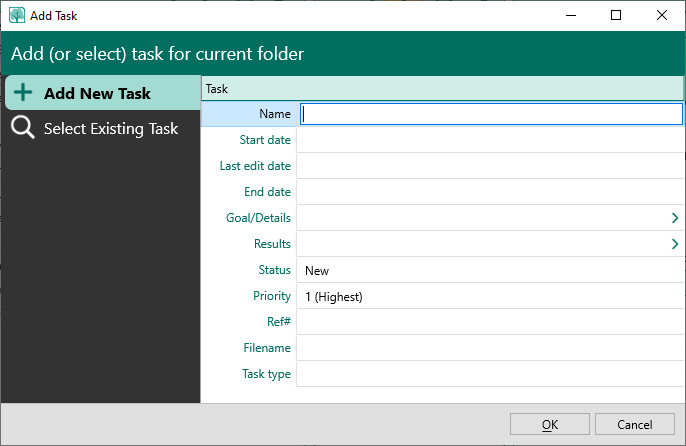The width and height of the screenshot is (686, 446).
Task: Click the plus icon beside Add New Task
Action: [x=23, y=93]
